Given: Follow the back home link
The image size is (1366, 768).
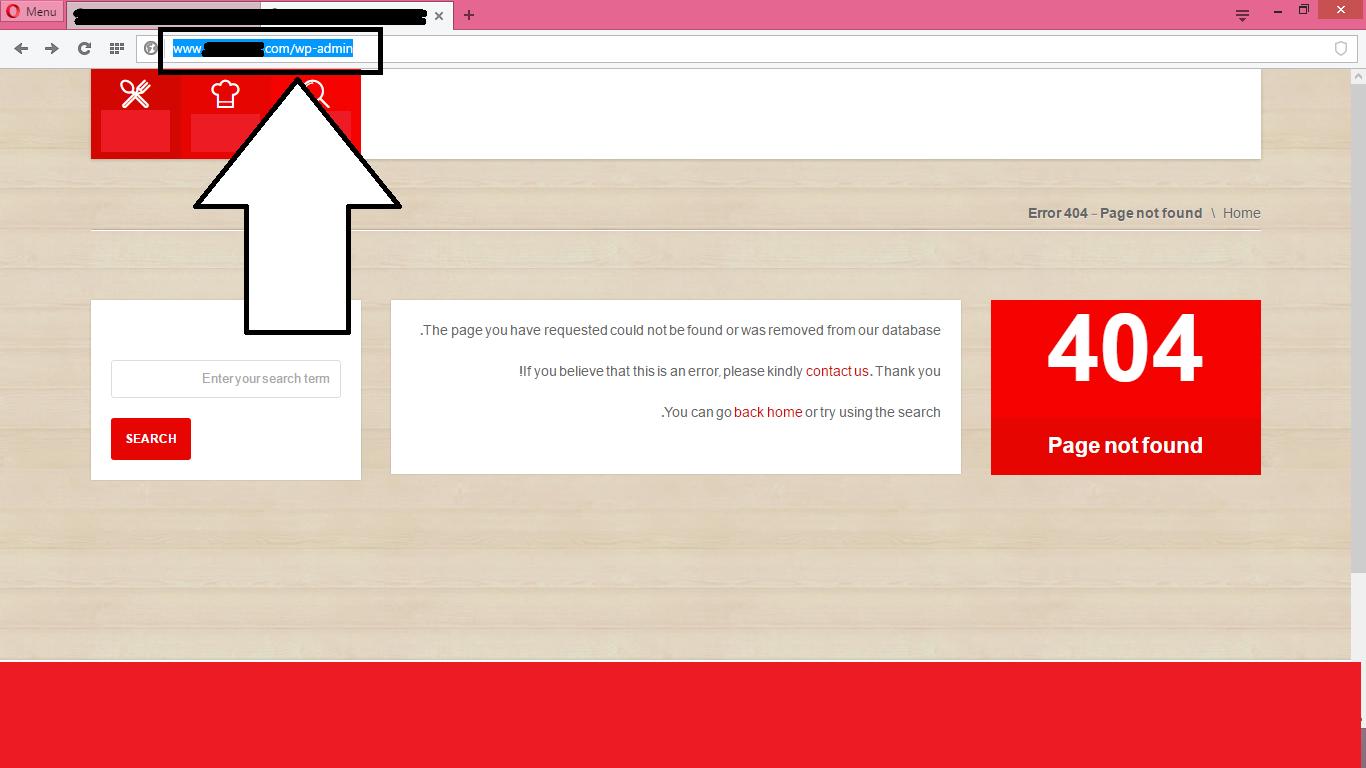Looking at the screenshot, I should coord(767,412).
